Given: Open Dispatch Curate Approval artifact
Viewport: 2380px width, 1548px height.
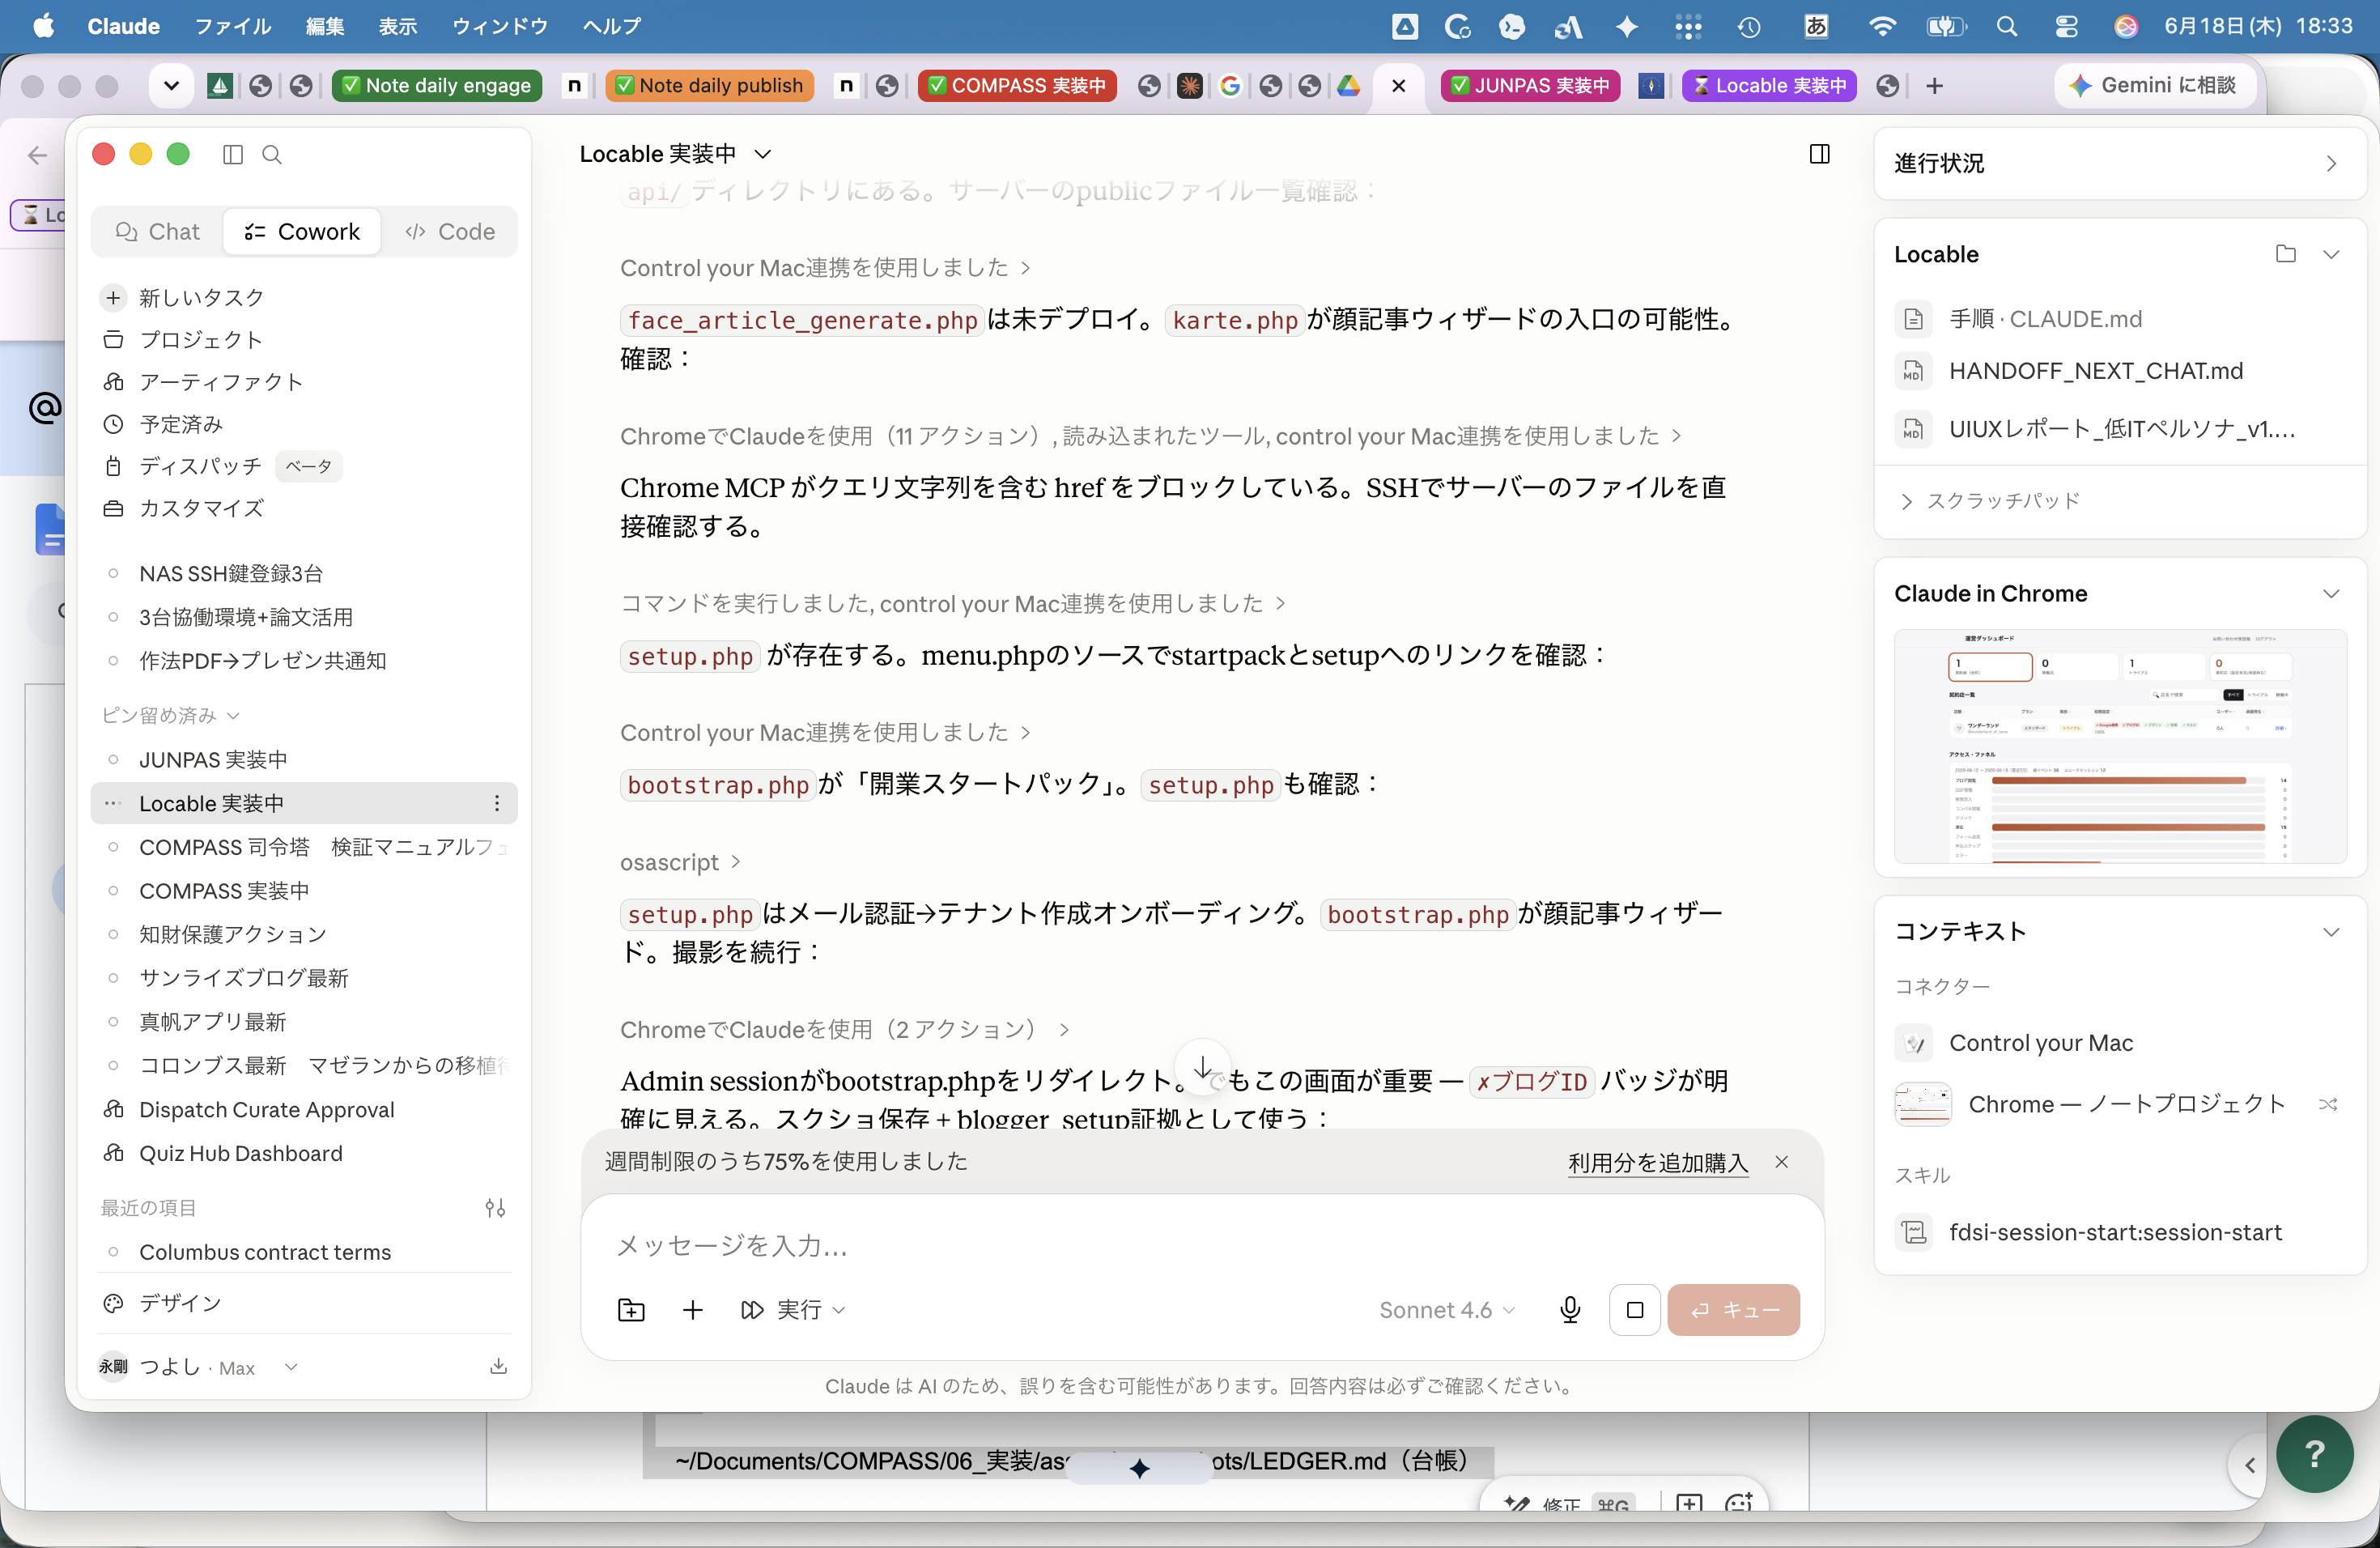Looking at the screenshot, I should pyautogui.click(x=303, y=1109).
